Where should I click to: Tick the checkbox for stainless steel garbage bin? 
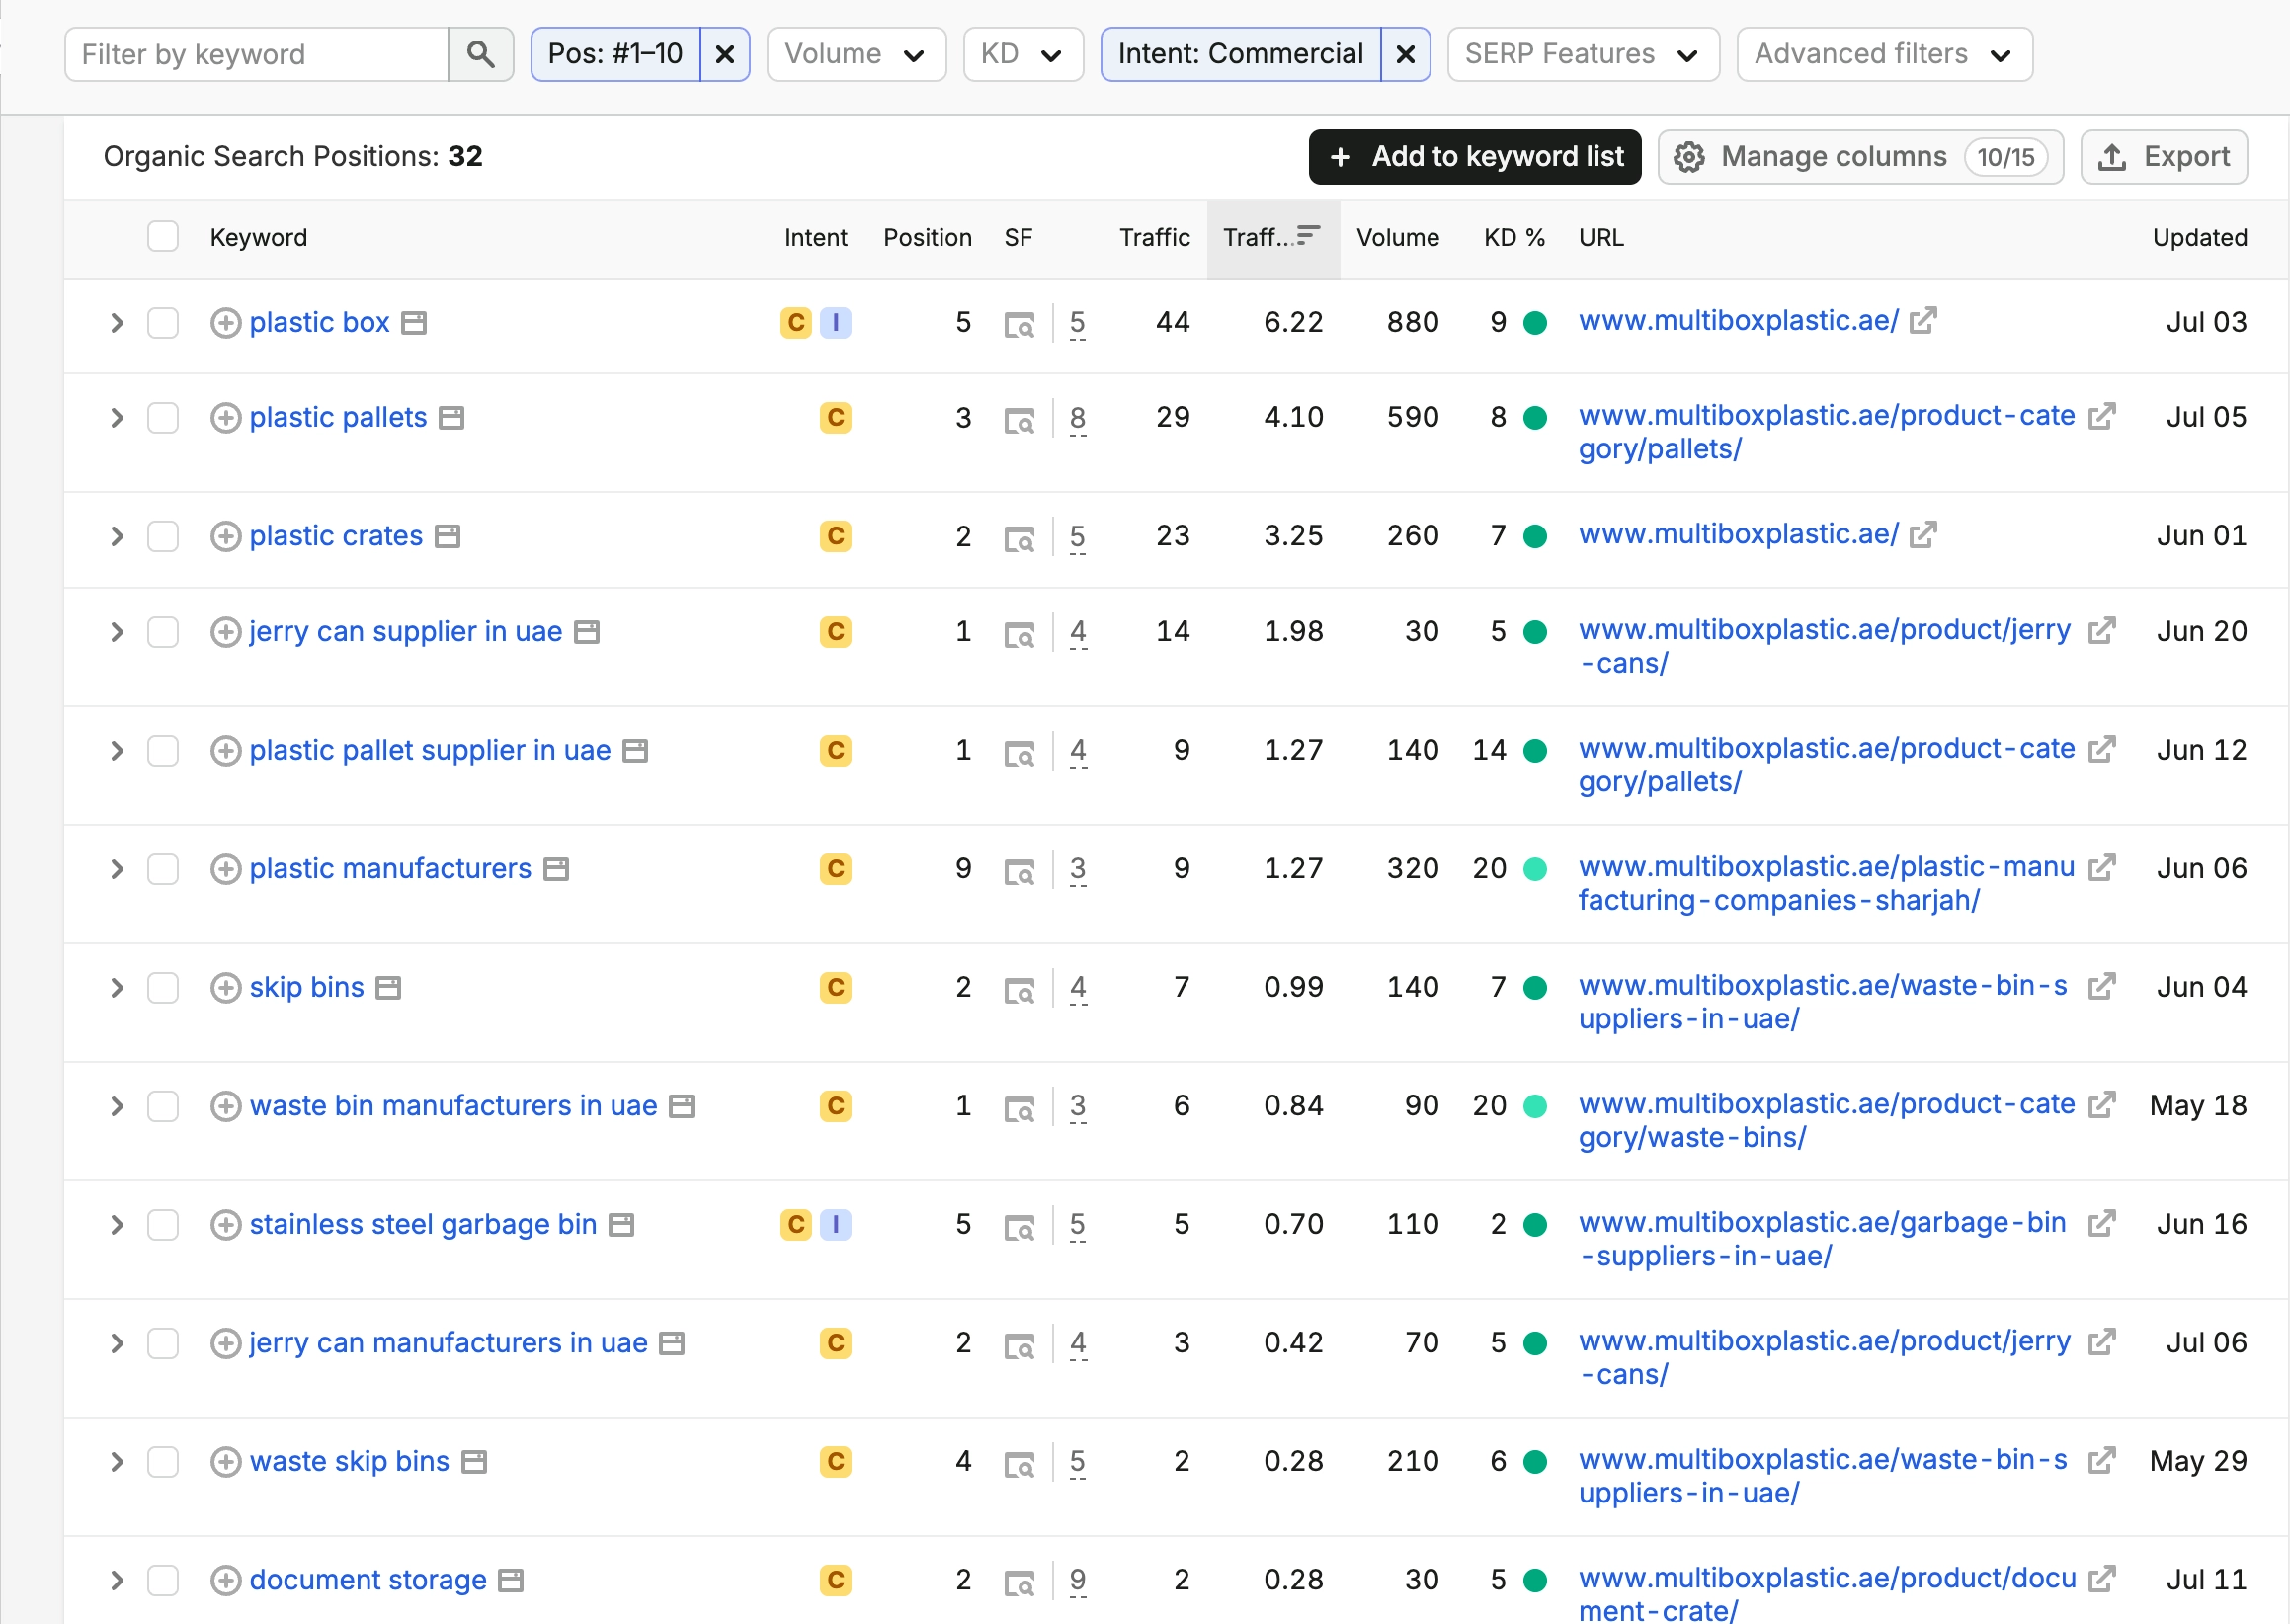[163, 1225]
